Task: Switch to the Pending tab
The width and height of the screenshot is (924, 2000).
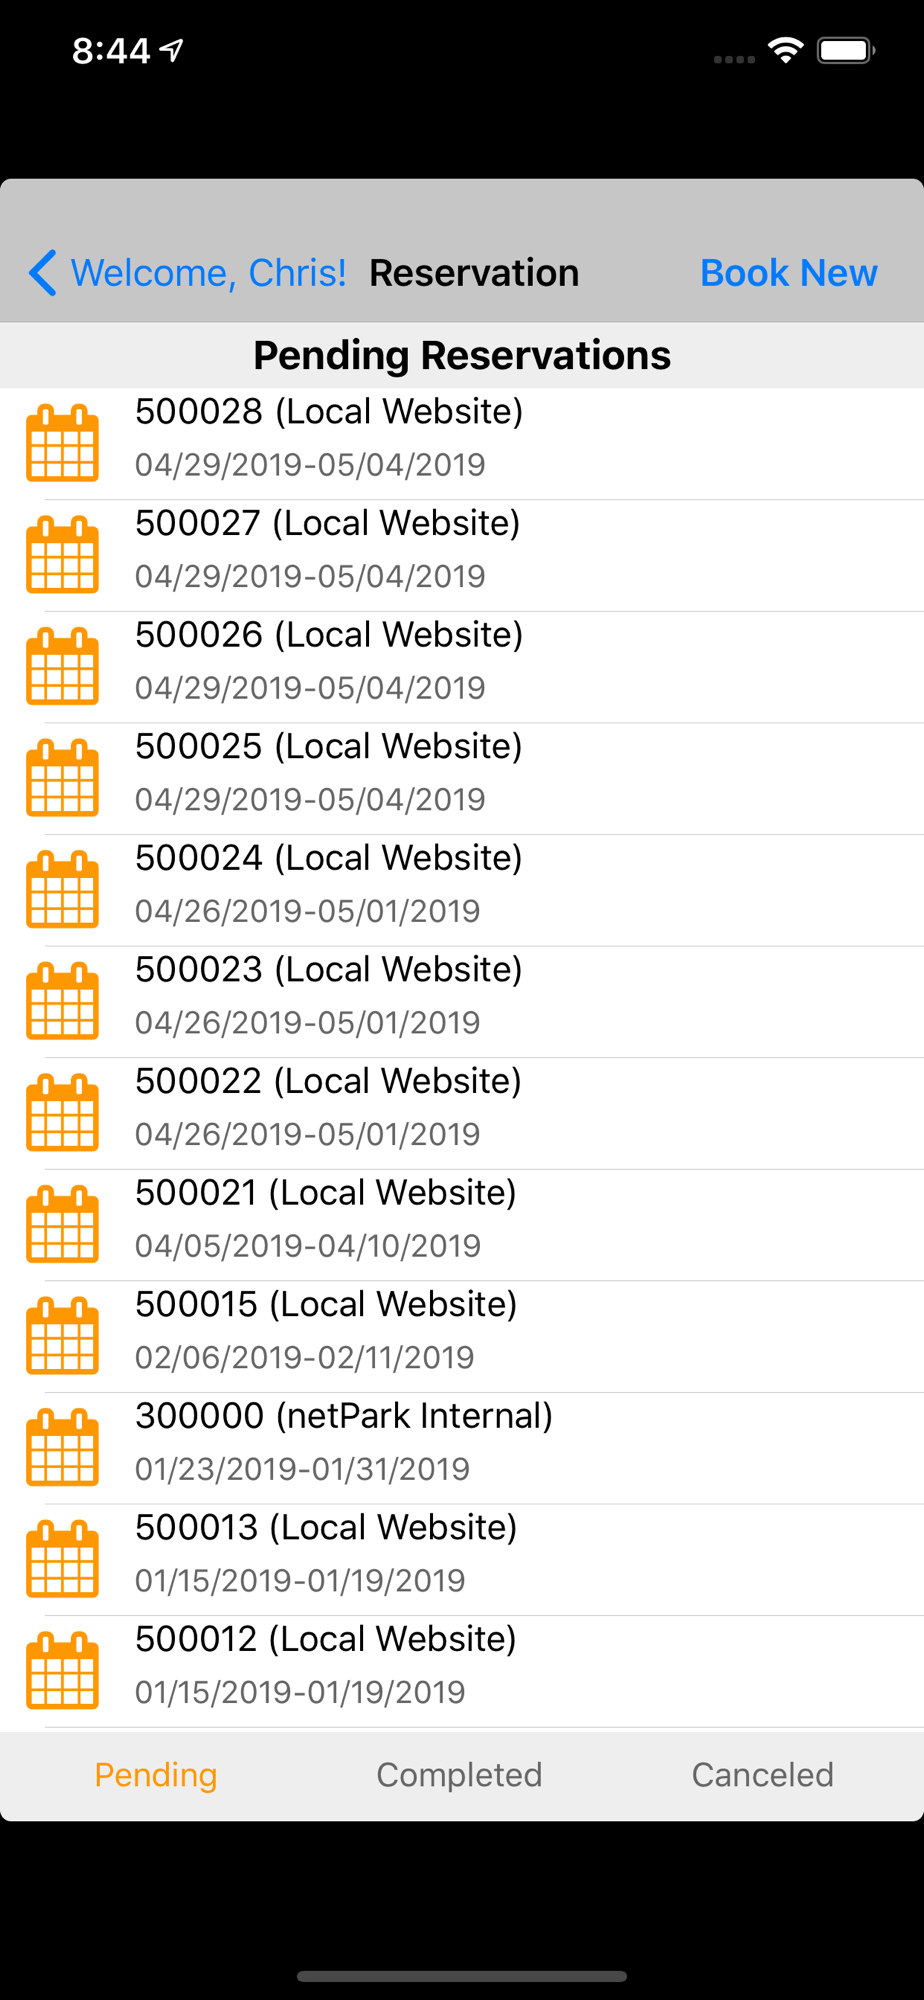Action: [156, 1775]
